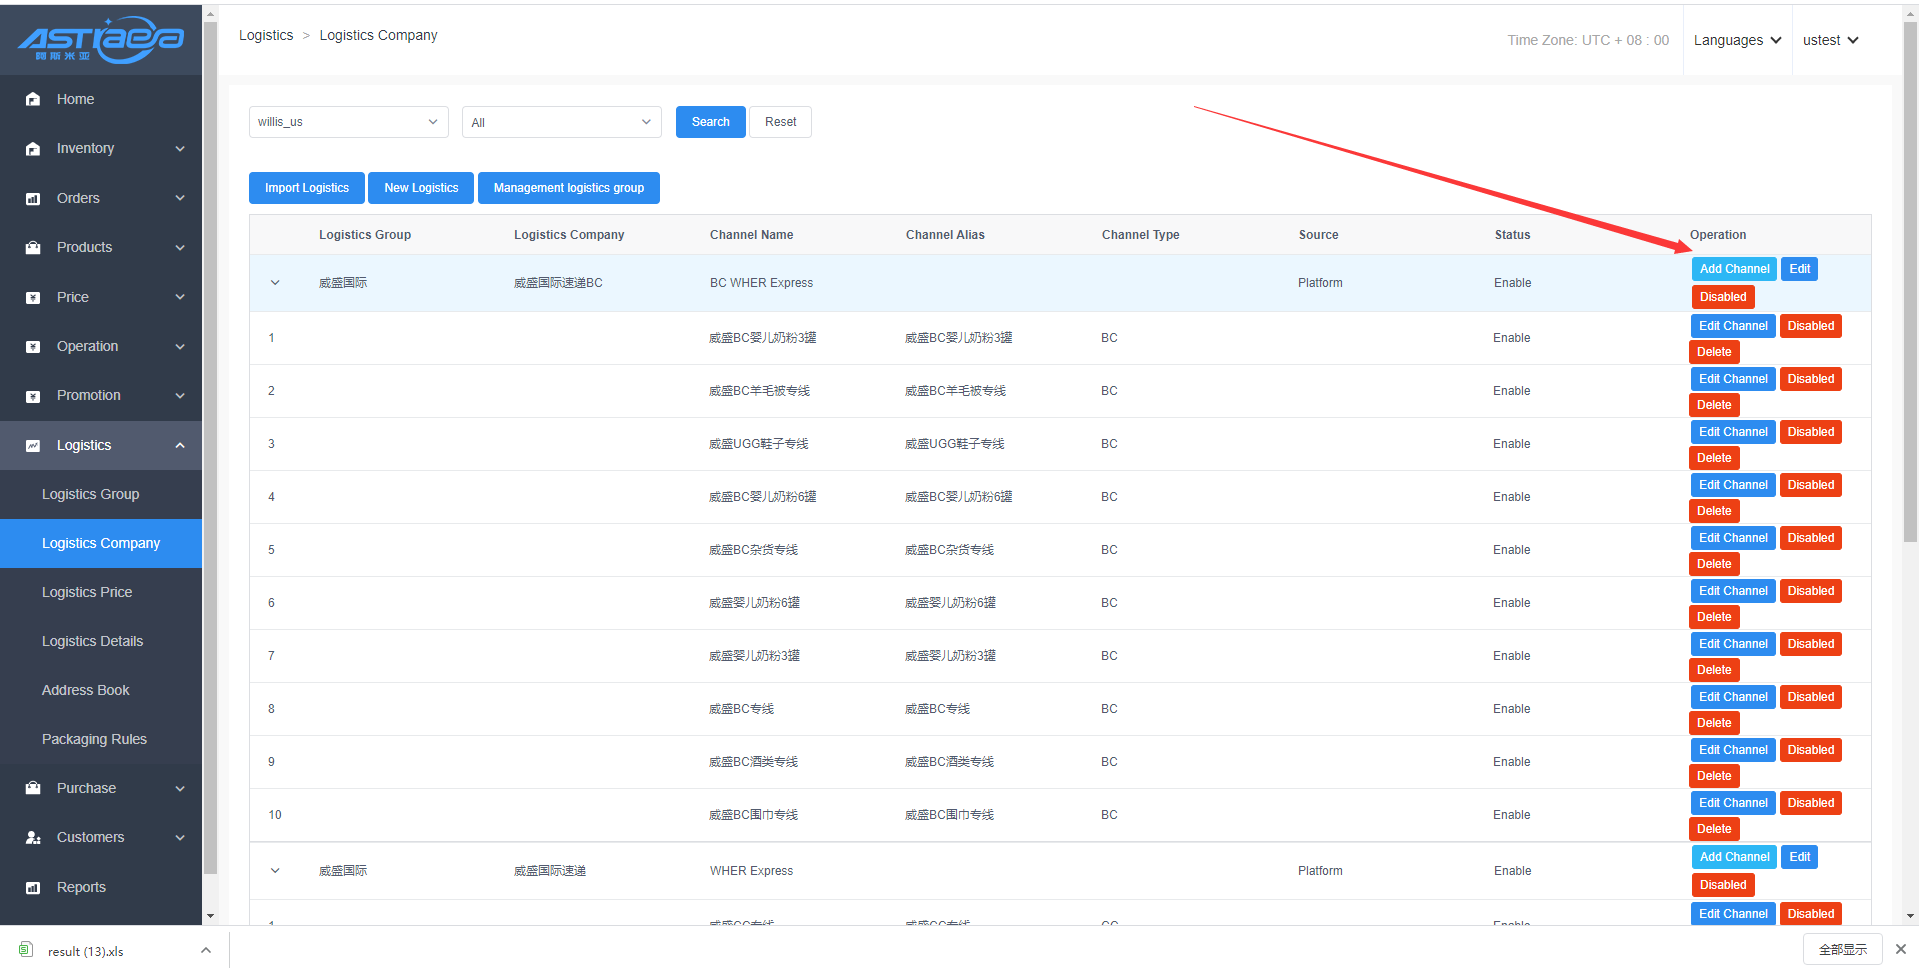This screenshot has width=1919, height=968.
Task: Click the Orders icon in the sidebar
Action: [x=33, y=199]
